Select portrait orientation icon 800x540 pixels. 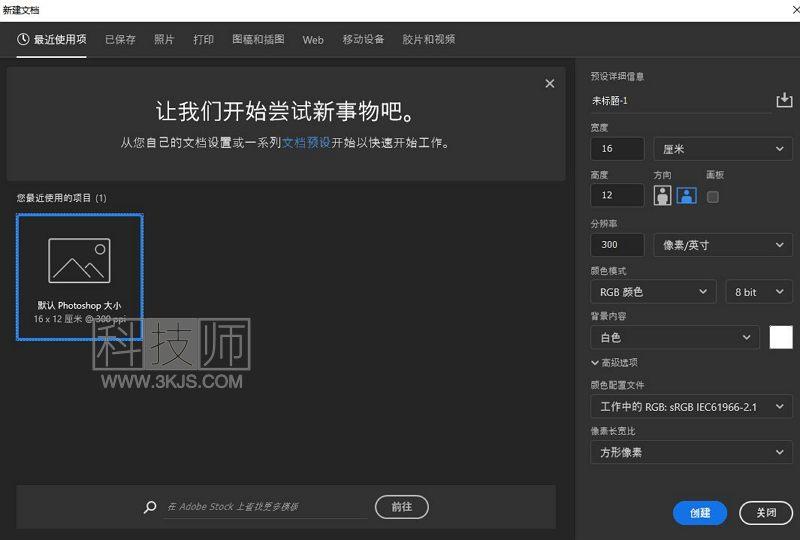662,195
